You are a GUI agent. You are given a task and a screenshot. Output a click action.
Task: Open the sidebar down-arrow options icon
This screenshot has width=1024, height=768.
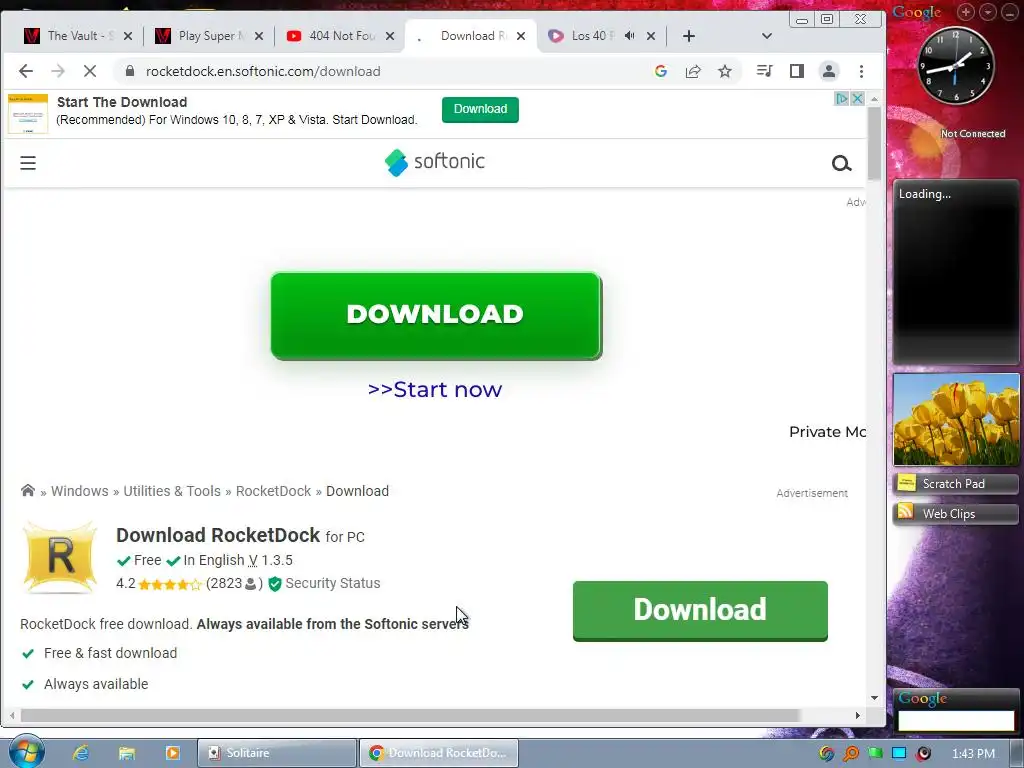point(988,12)
